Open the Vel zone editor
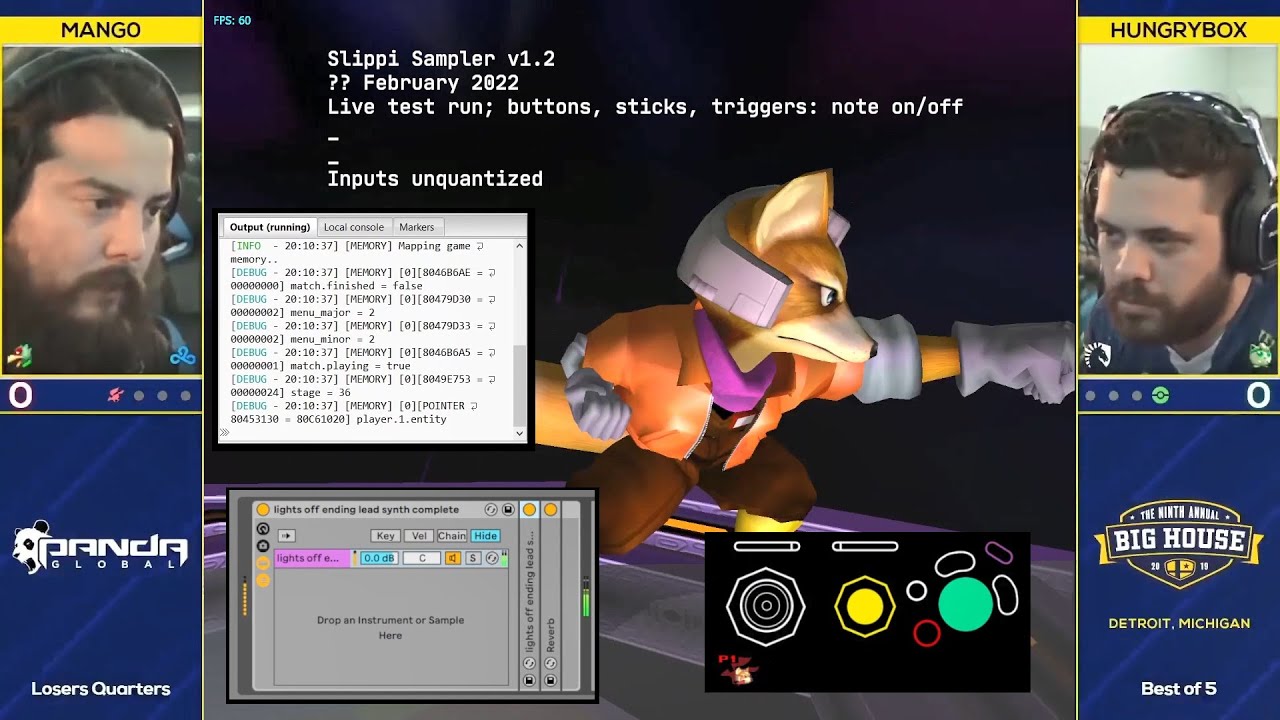Image resolution: width=1280 pixels, height=720 pixels. point(419,536)
